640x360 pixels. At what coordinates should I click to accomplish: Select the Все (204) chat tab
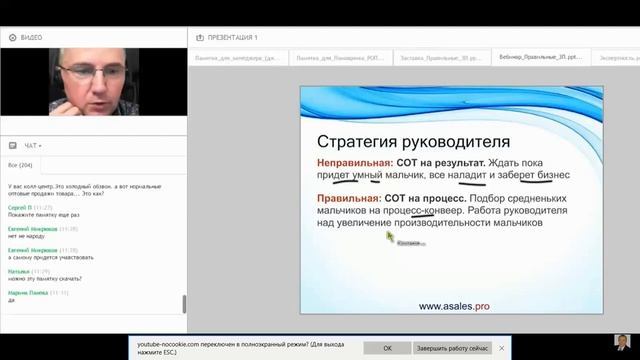[20, 165]
